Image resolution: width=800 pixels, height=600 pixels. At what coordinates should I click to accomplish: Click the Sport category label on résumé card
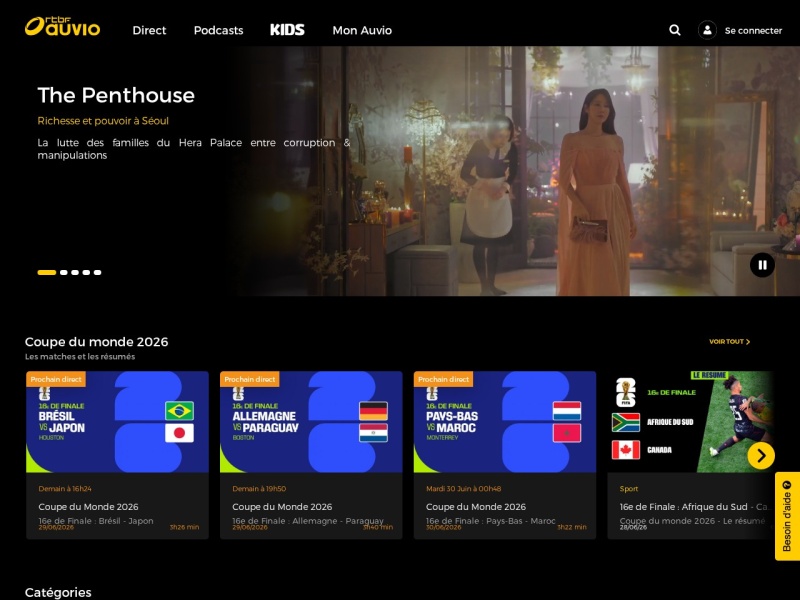(x=629, y=489)
